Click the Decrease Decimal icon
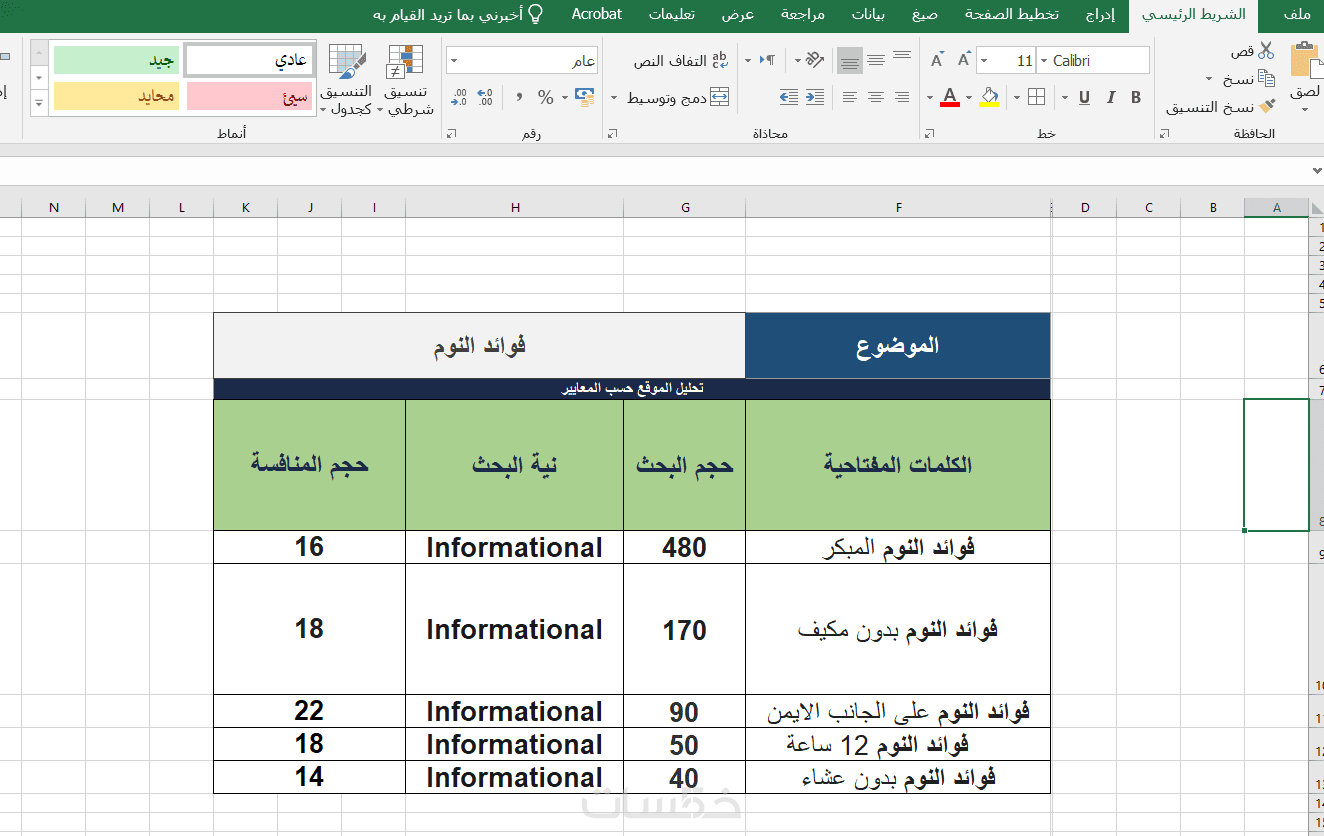Viewport: 1324px width, 836px height. pyautogui.click(x=460, y=97)
